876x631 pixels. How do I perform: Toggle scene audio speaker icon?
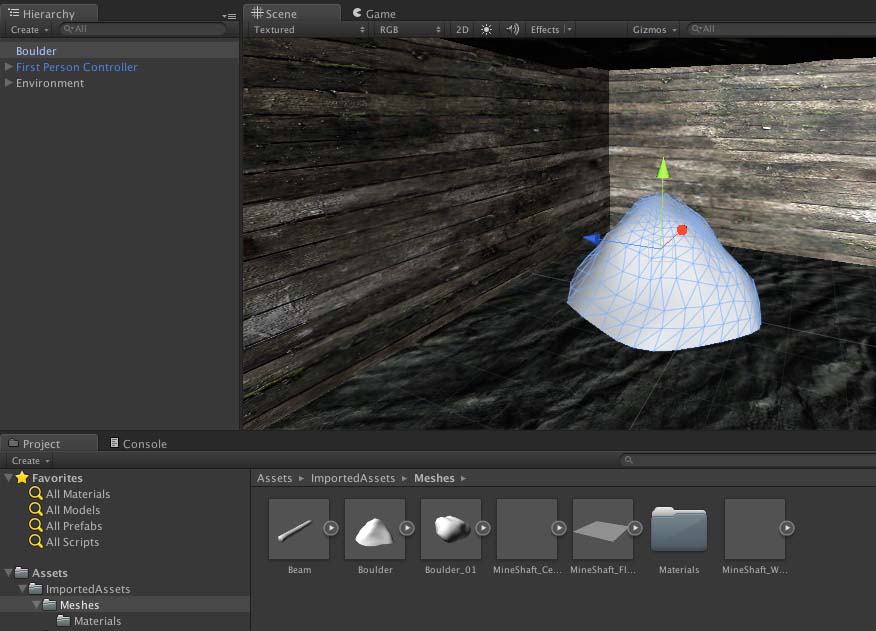(512, 30)
